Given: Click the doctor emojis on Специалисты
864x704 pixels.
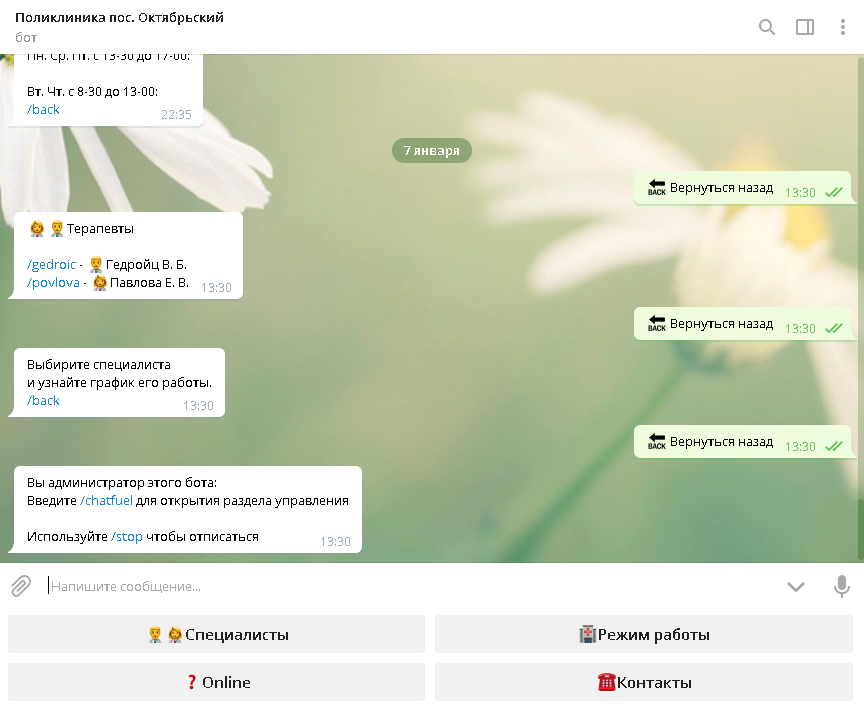Looking at the screenshot, I should click(165, 635).
